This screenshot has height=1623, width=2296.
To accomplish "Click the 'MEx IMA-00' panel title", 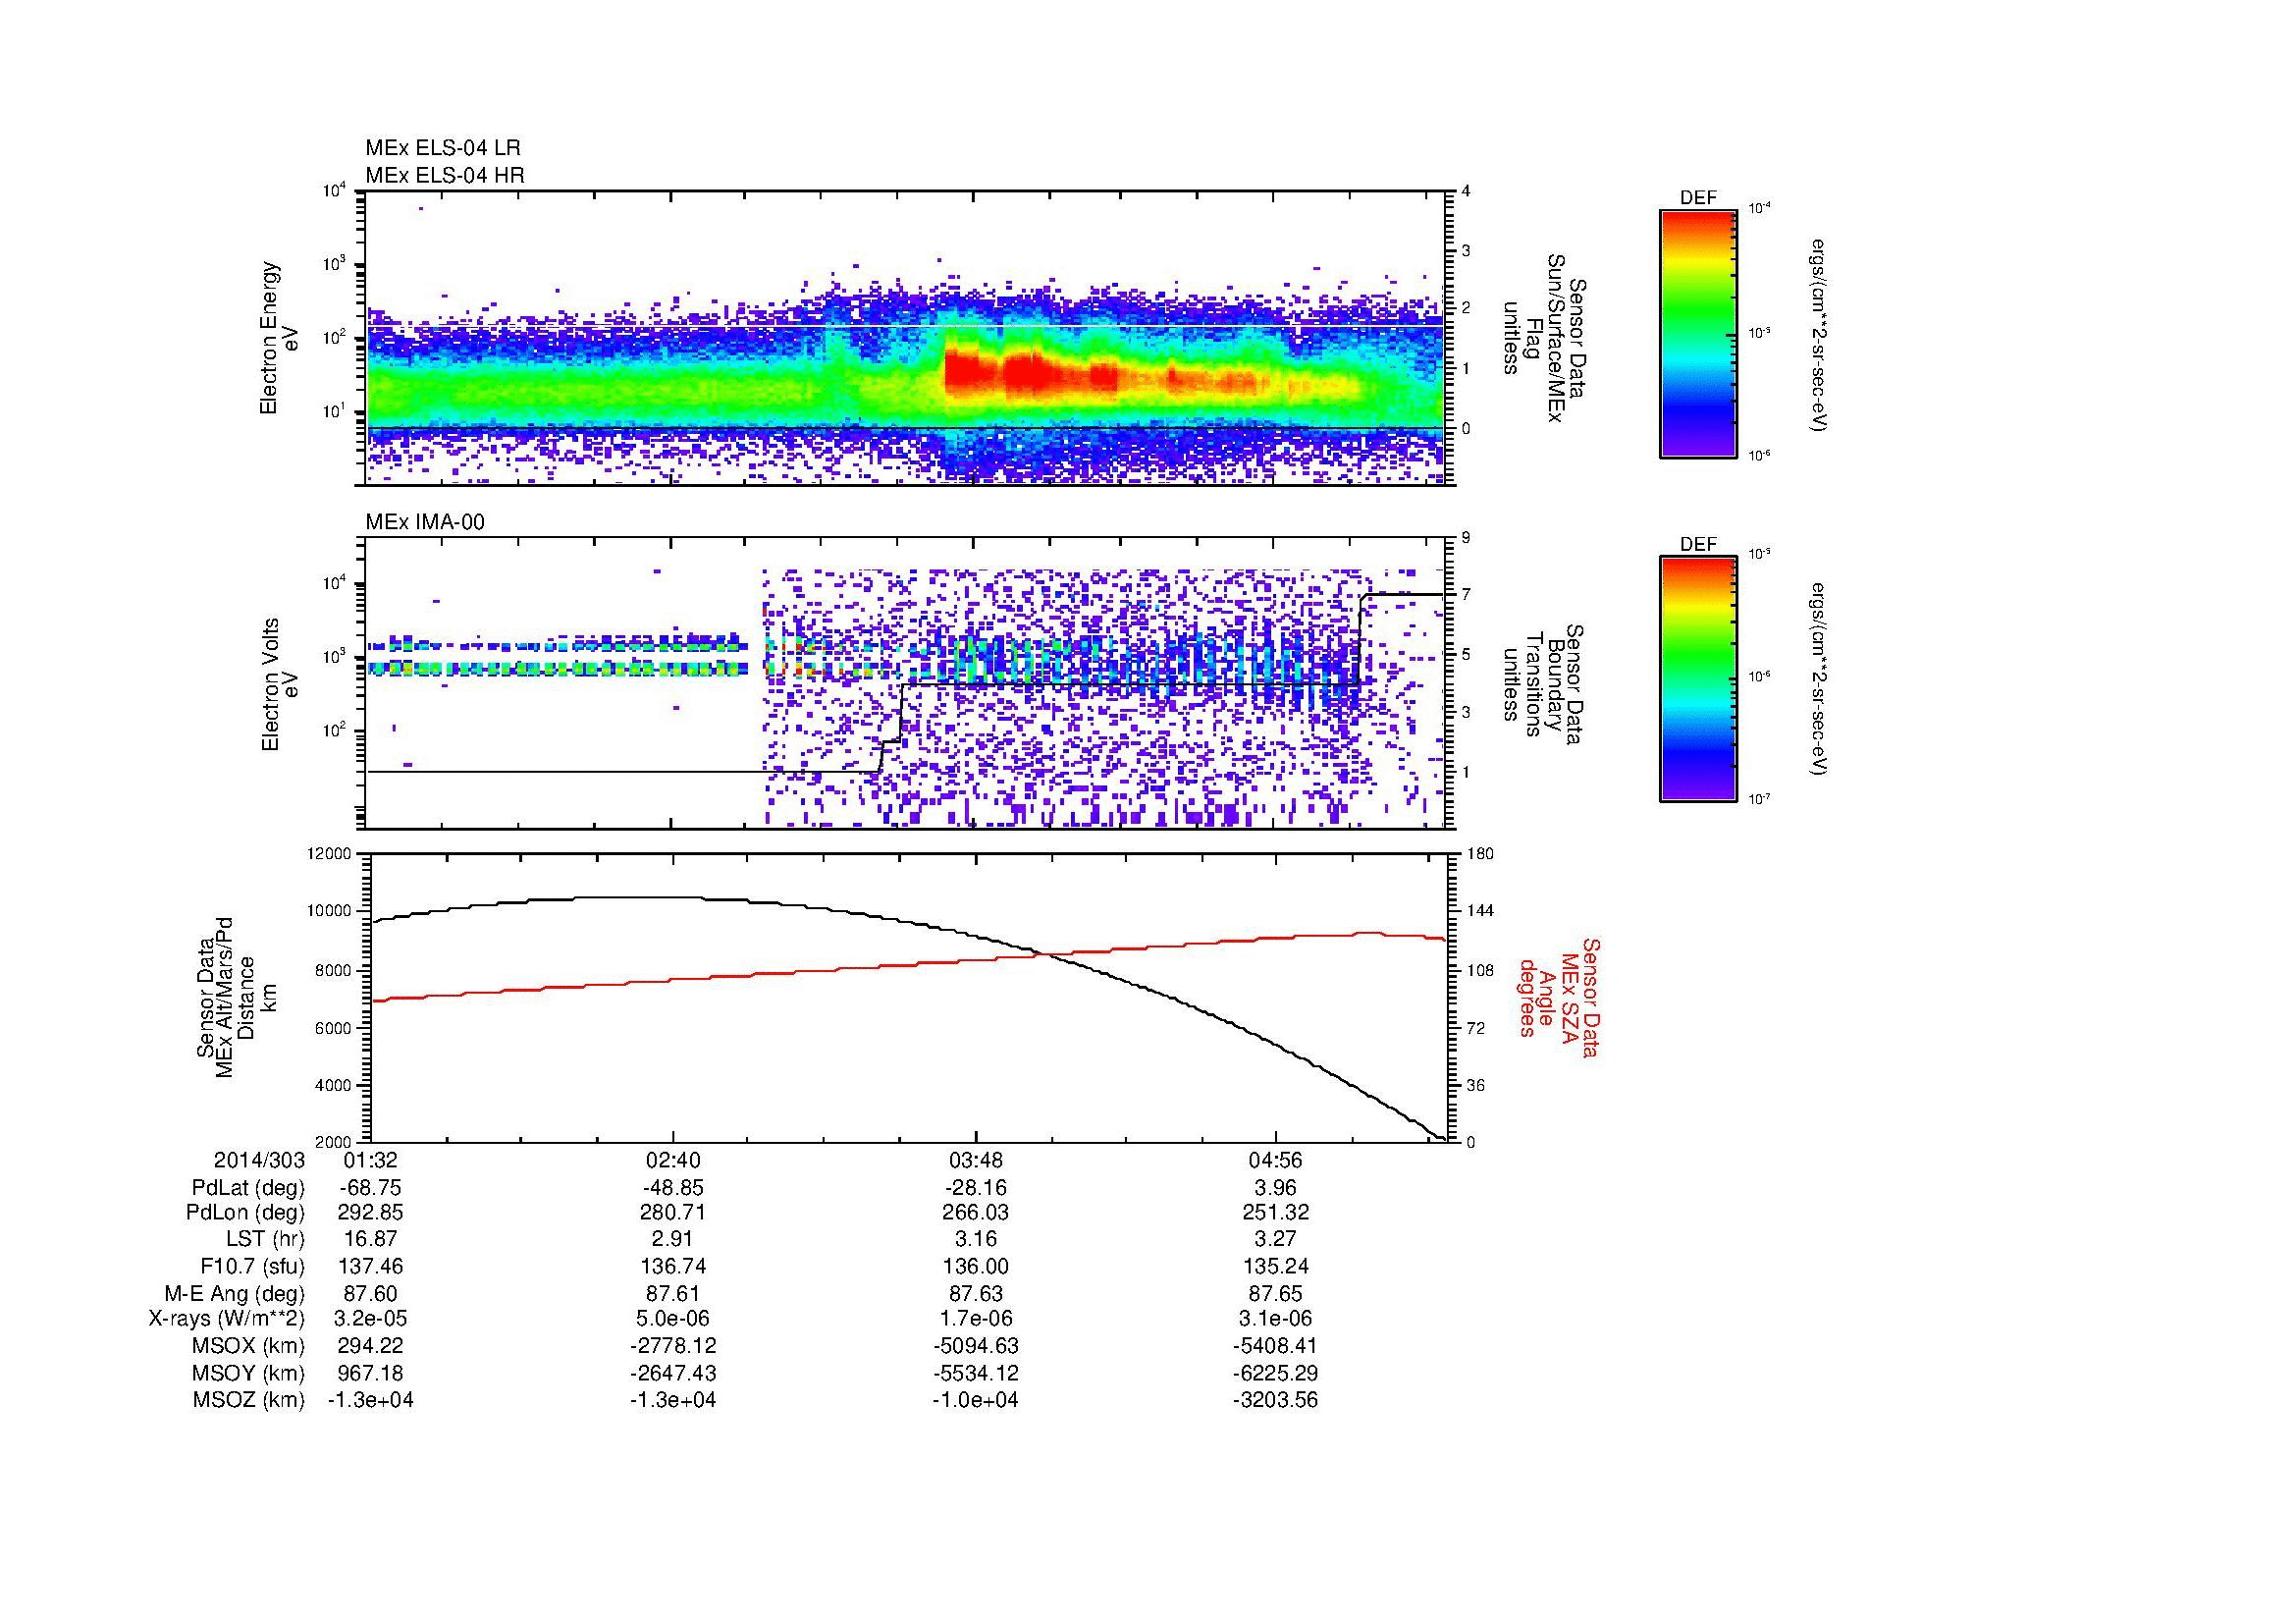I will pyautogui.click(x=425, y=522).
